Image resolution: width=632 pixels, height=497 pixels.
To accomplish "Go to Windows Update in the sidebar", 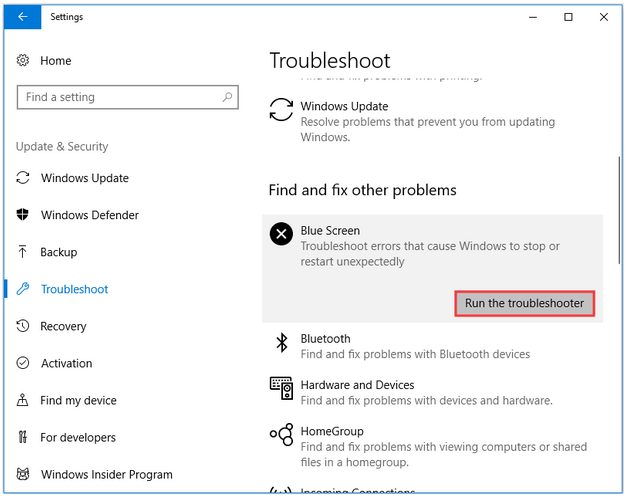I will coord(85,178).
